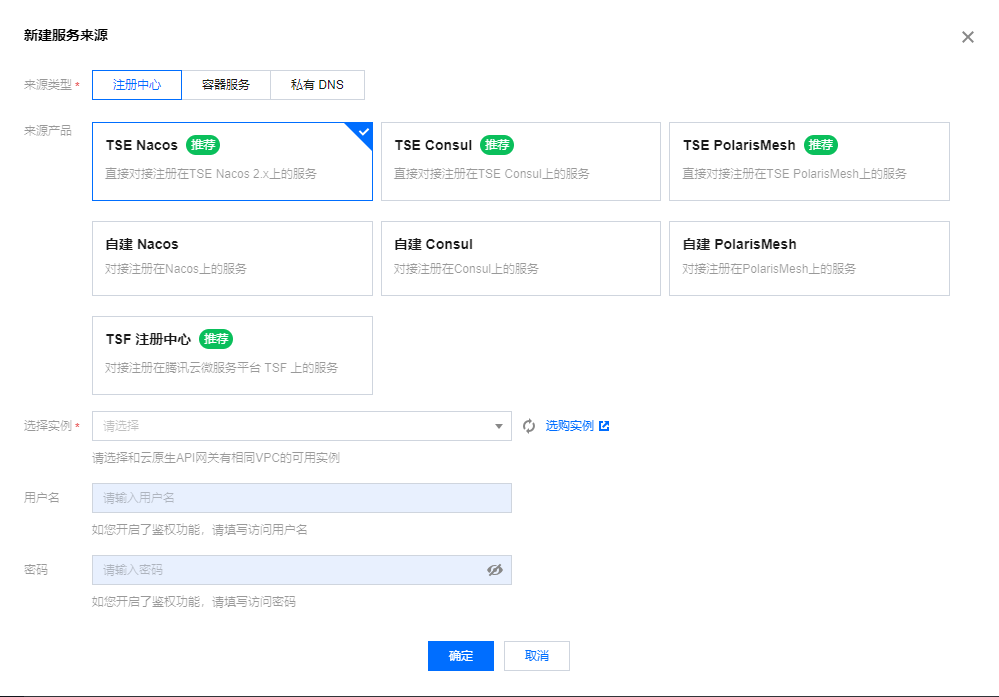Click the refresh instances icon
This screenshot has height=697, width=999.
point(529,426)
